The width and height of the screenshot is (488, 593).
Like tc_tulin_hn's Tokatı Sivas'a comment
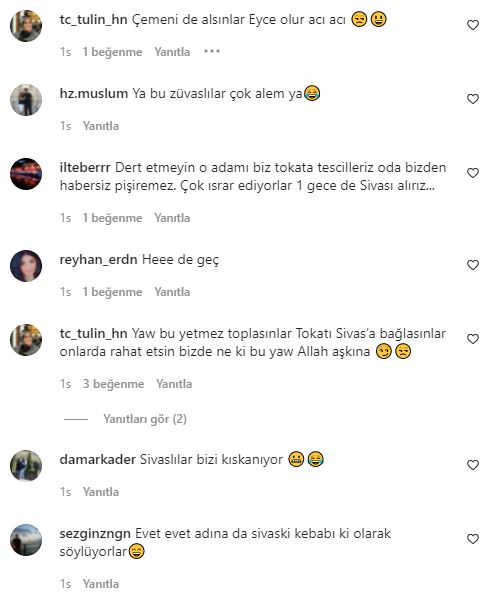pyautogui.click(x=472, y=339)
